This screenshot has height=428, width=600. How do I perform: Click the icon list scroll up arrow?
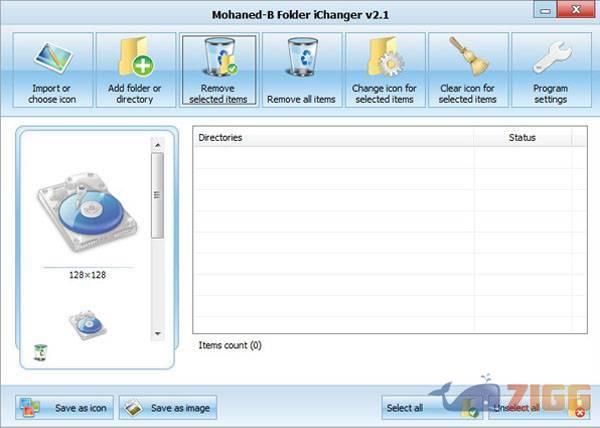[x=158, y=145]
